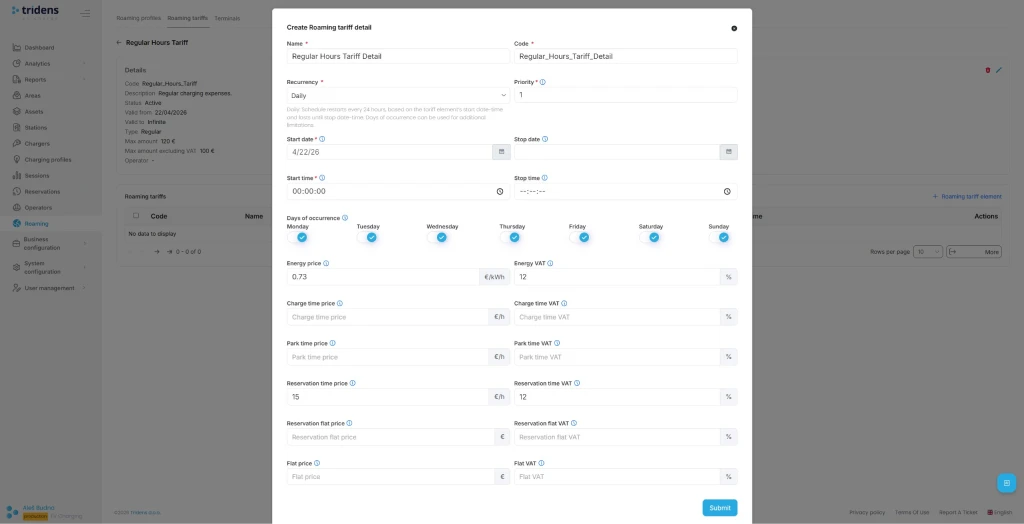The height and width of the screenshot is (524, 1024).
Task: Open the Recurrency dropdown
Action: [398, 95]
